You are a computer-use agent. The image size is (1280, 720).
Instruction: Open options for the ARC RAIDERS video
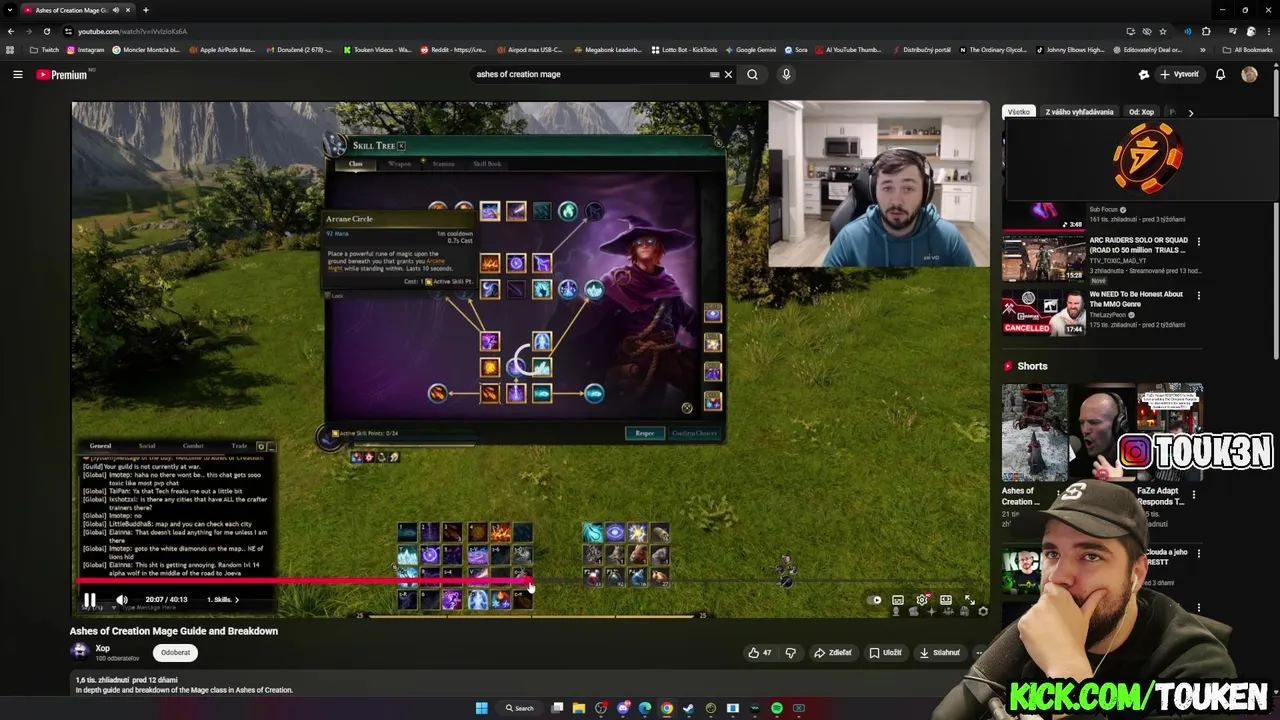[x=1198, y=241]
